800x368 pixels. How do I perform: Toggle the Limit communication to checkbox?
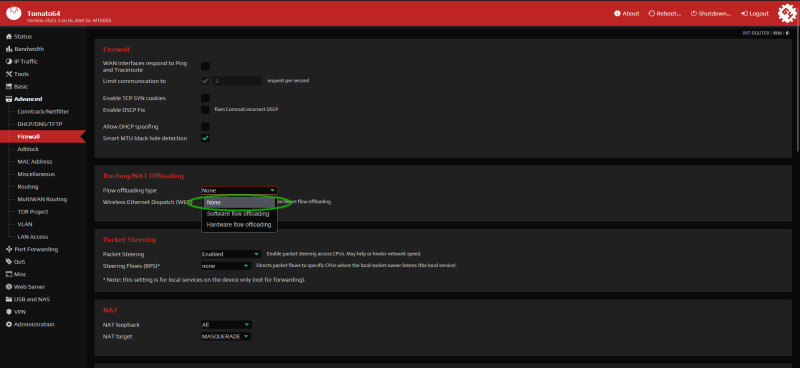point(205,81)
